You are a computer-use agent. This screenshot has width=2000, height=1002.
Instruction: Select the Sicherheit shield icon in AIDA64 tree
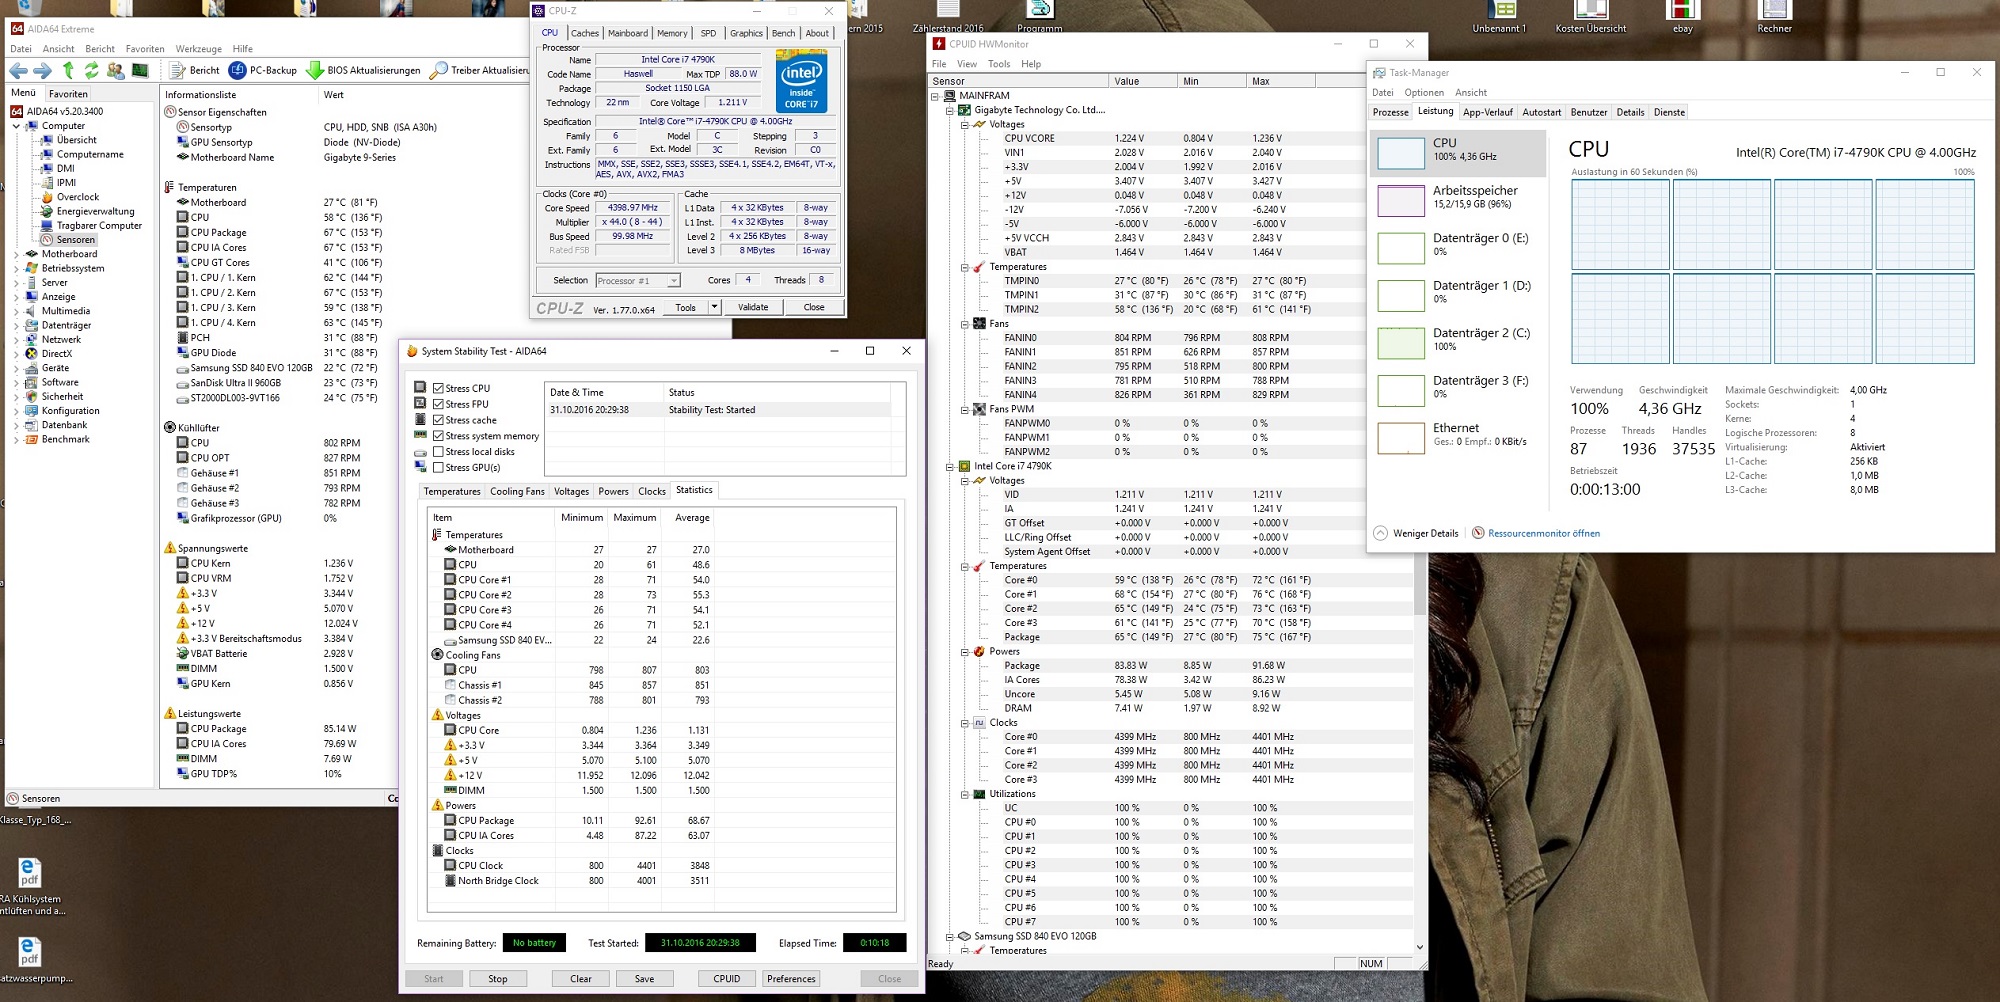click(x=31, y=397)
